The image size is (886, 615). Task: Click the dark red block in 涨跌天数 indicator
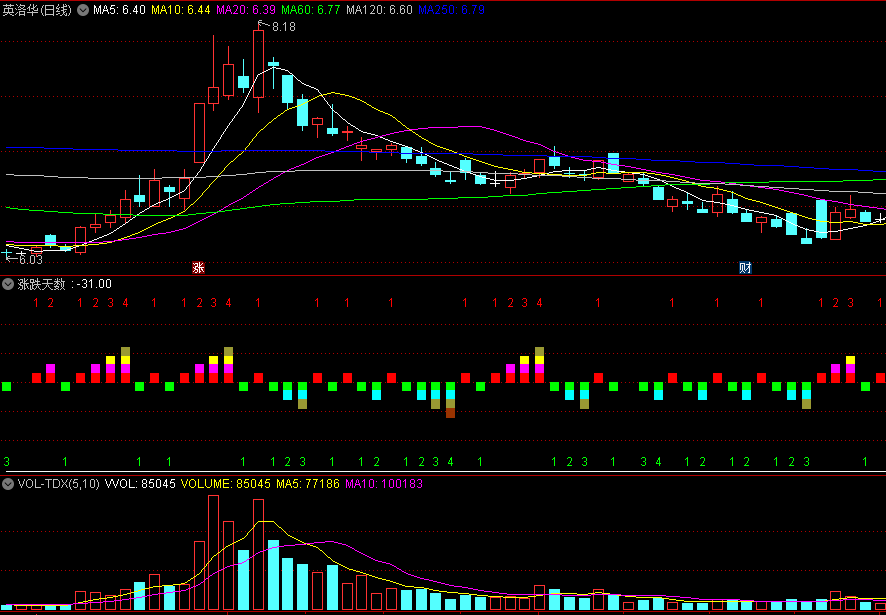[450, 413]
